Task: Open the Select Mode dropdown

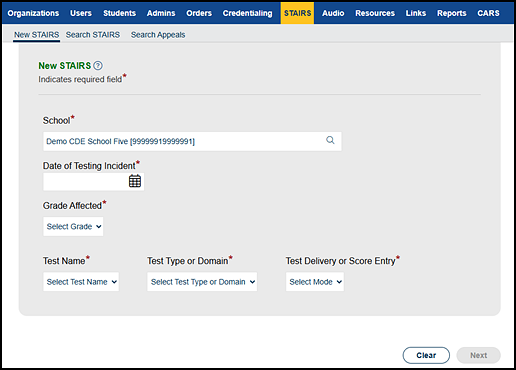Action: [315, 282]
